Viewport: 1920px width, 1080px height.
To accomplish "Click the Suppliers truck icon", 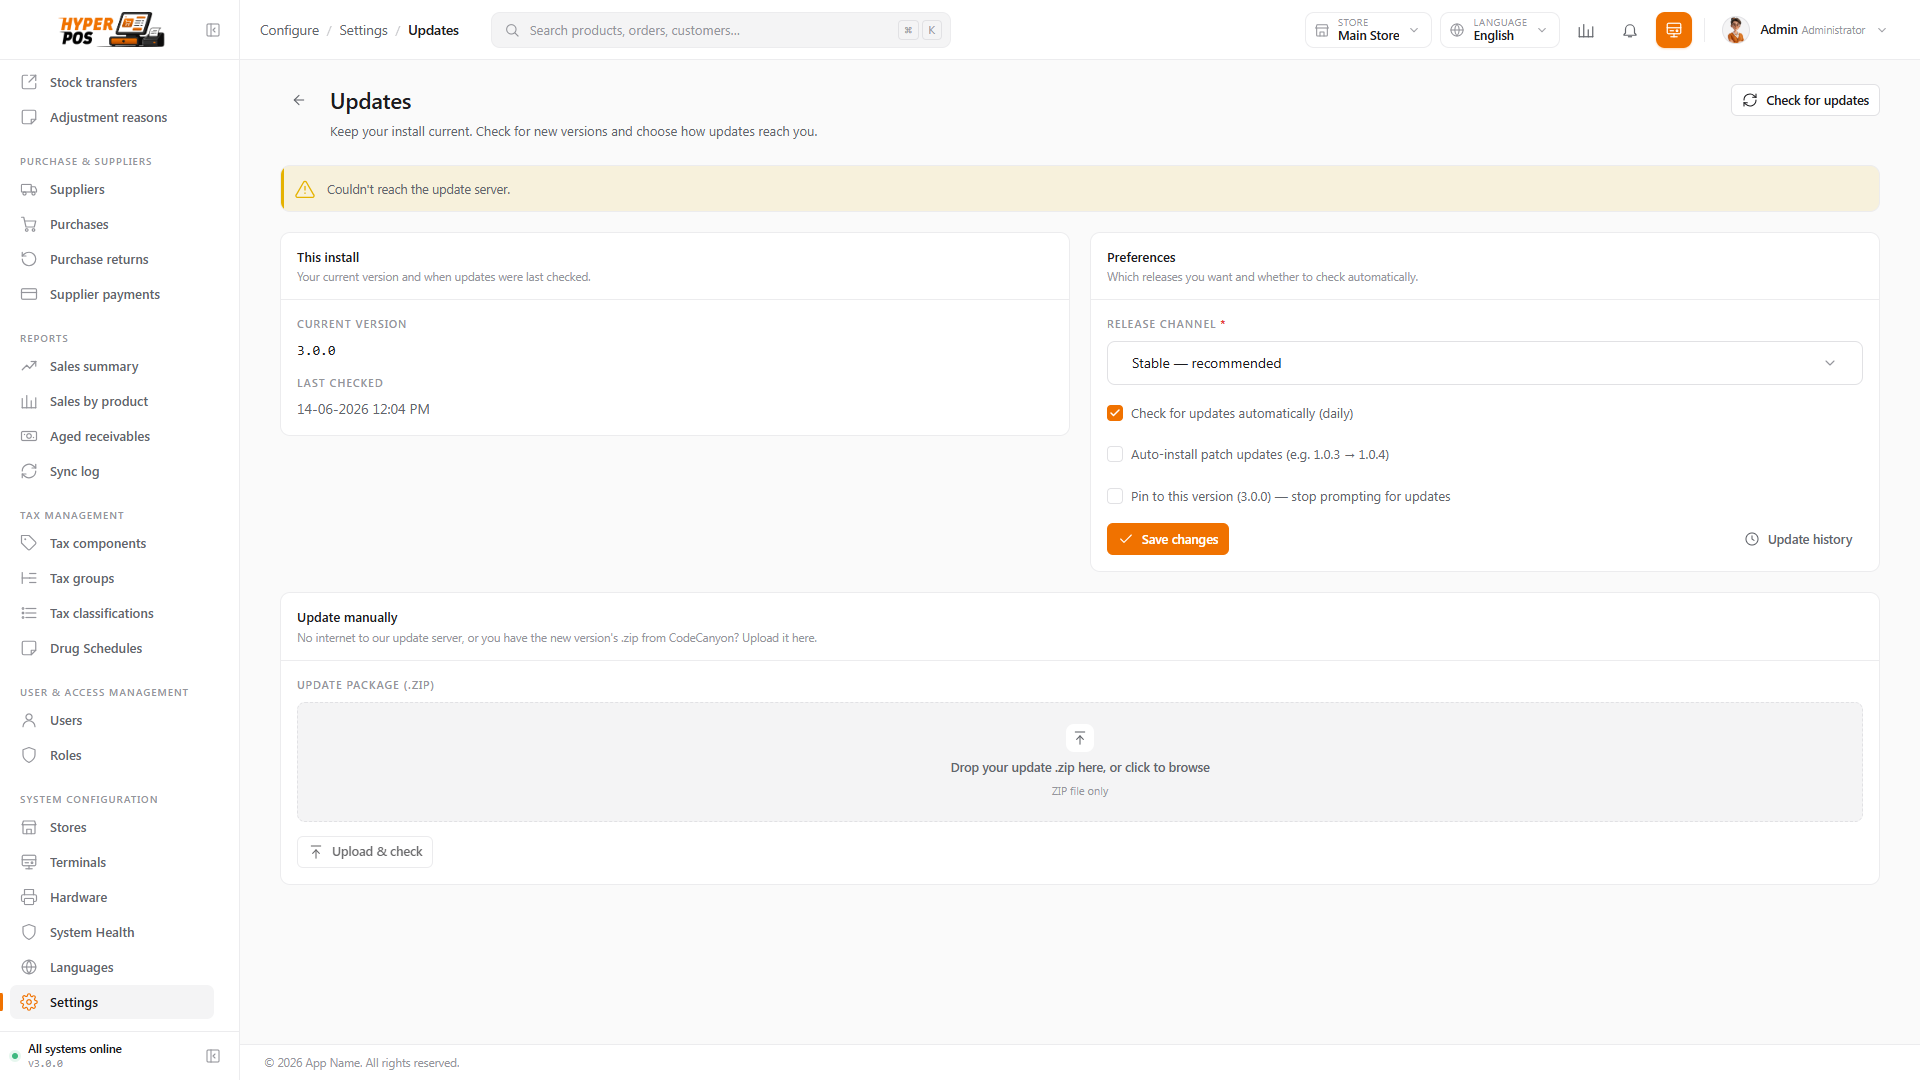I will pos(29,189).
